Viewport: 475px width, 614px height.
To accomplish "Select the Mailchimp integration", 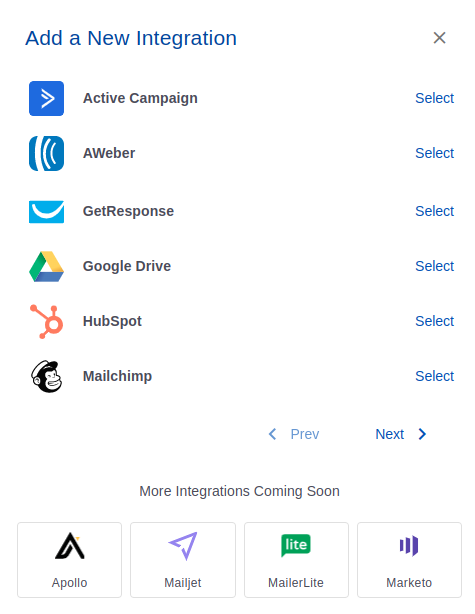I will 434,376.
